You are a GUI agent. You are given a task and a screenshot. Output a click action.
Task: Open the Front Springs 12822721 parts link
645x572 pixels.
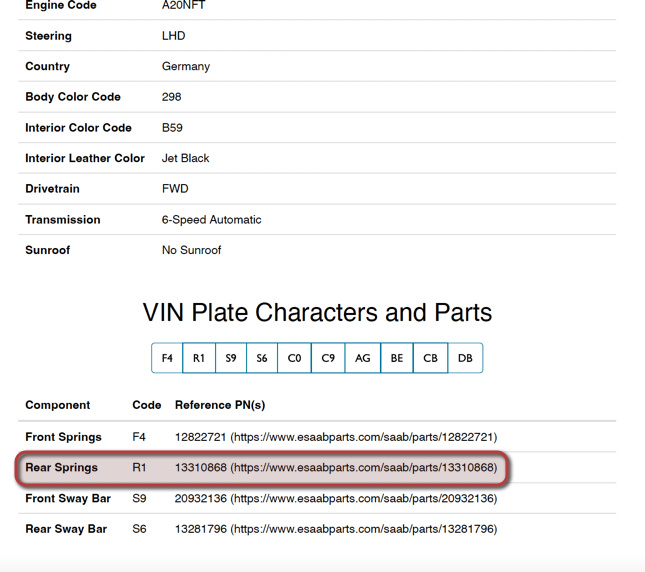[364, 437]
